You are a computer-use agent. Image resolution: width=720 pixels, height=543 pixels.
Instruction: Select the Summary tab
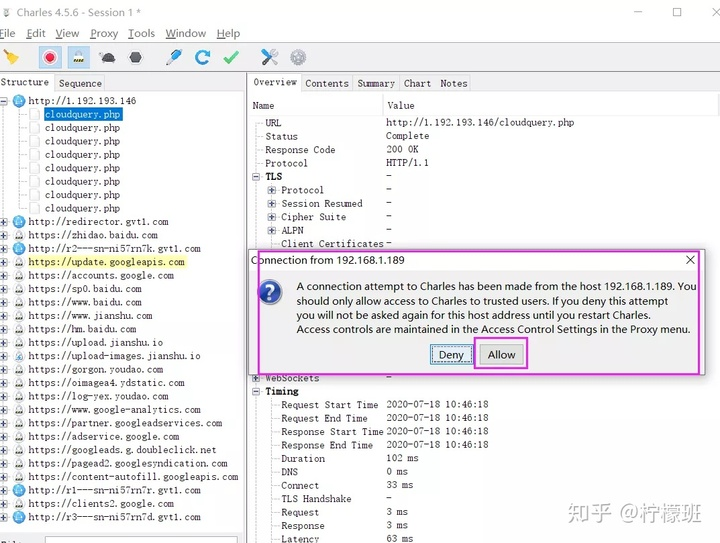click(x=376, y=84)
